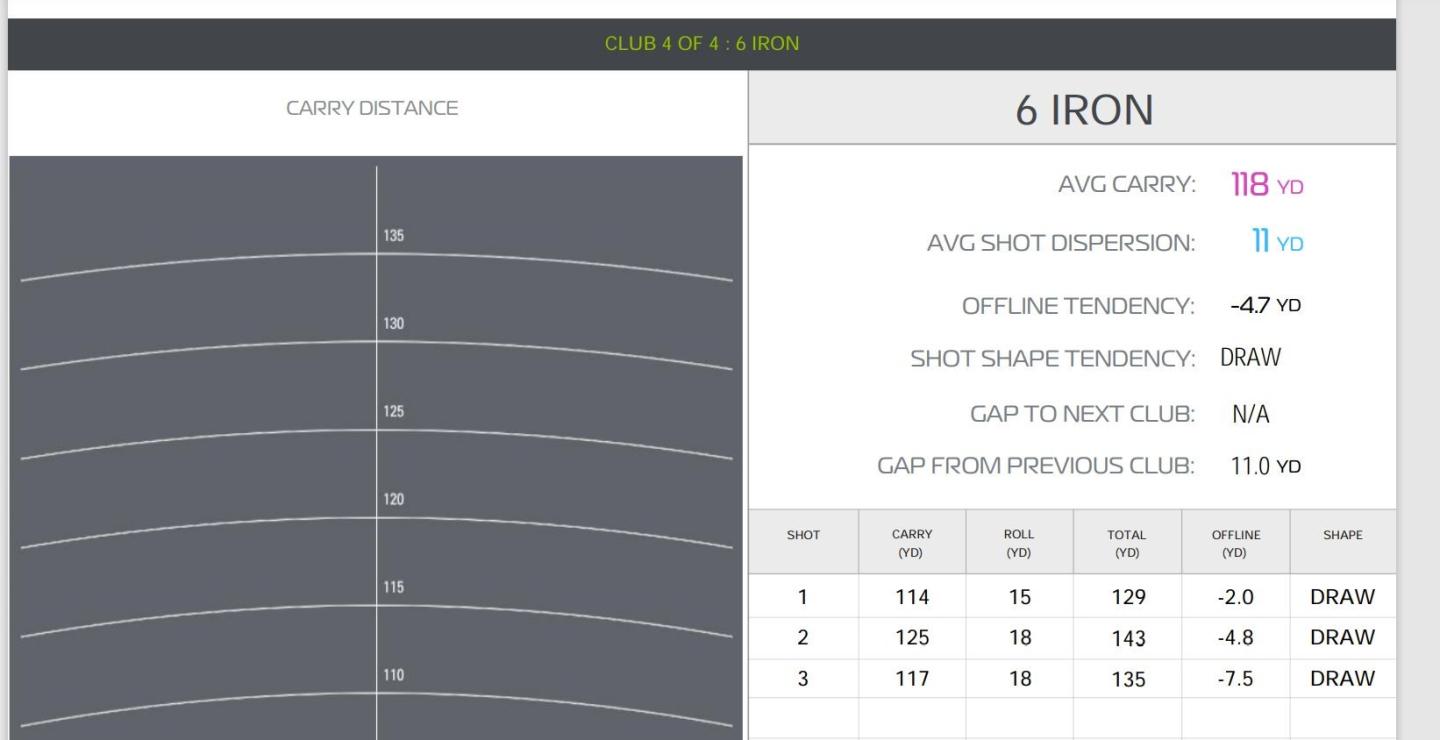Select the DRAW shot shape tendency value
The height and width of the screenshot is (740, 1440).
(1250, 358)
